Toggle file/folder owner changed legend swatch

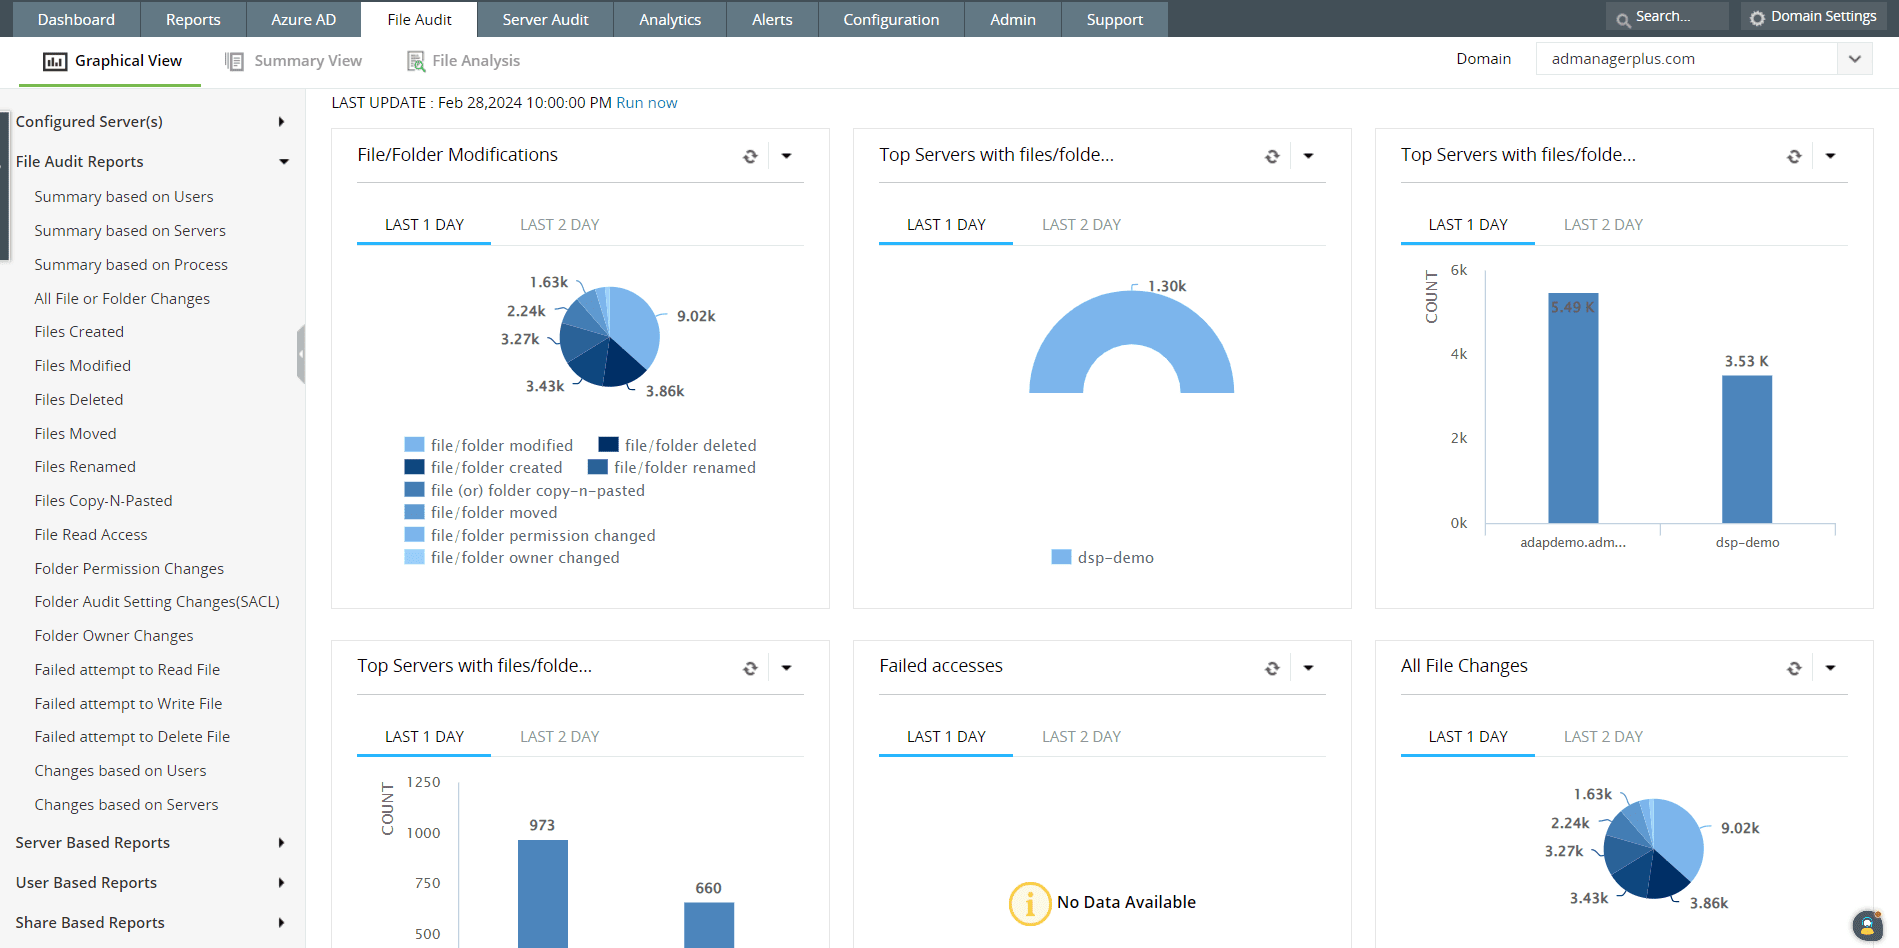point(414,558)
